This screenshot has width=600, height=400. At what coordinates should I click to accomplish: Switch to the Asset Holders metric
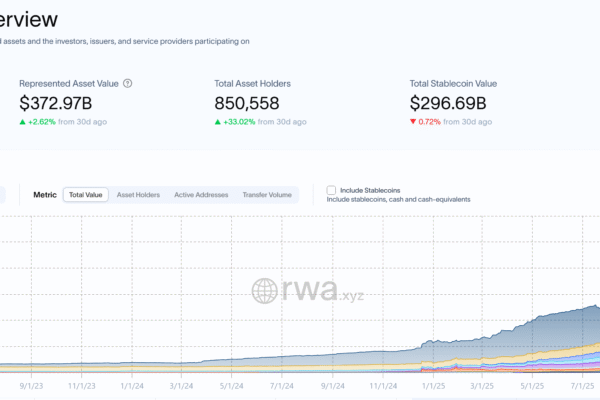coord(138,195)
